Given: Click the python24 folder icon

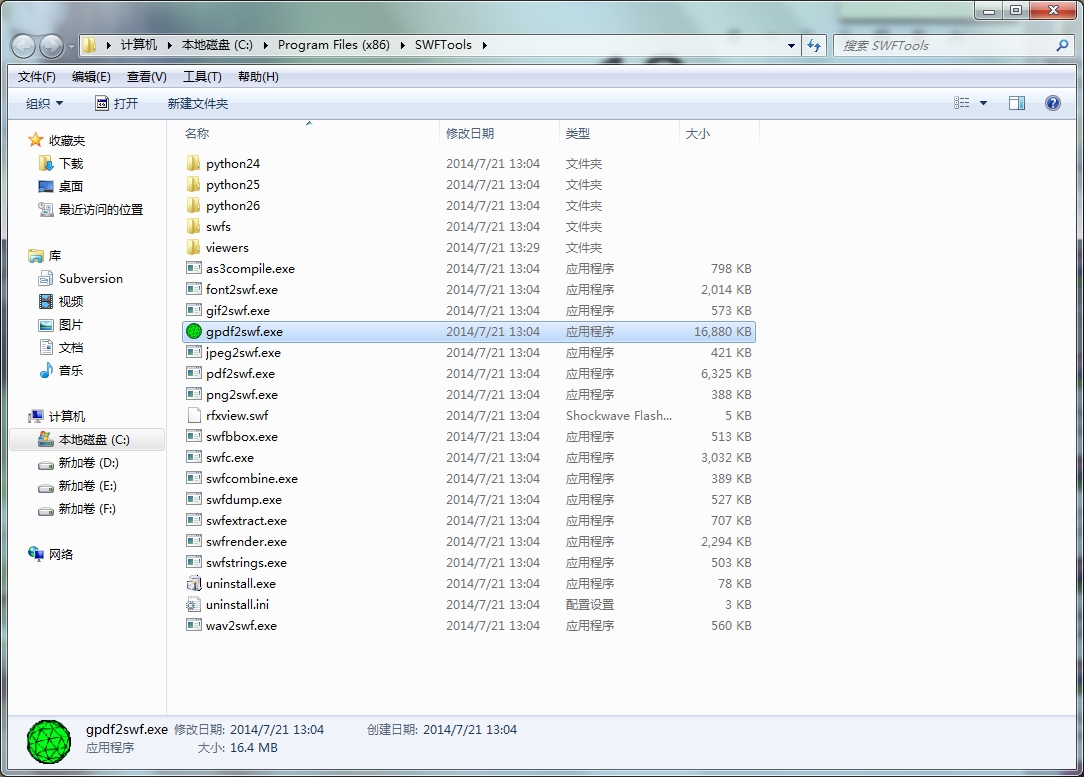Looking at the screenshot, I should [x=194, y=163].
